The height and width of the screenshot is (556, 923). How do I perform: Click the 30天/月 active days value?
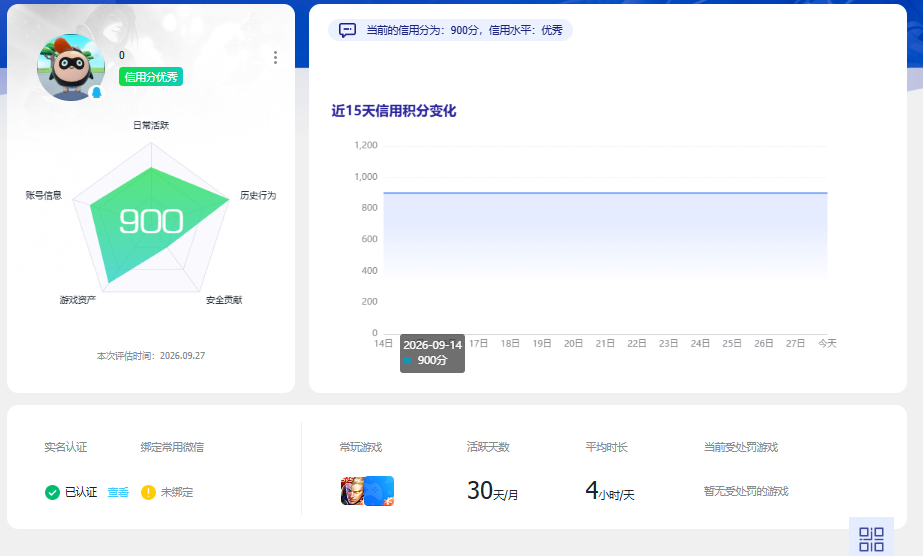click(x=492, y=491)
